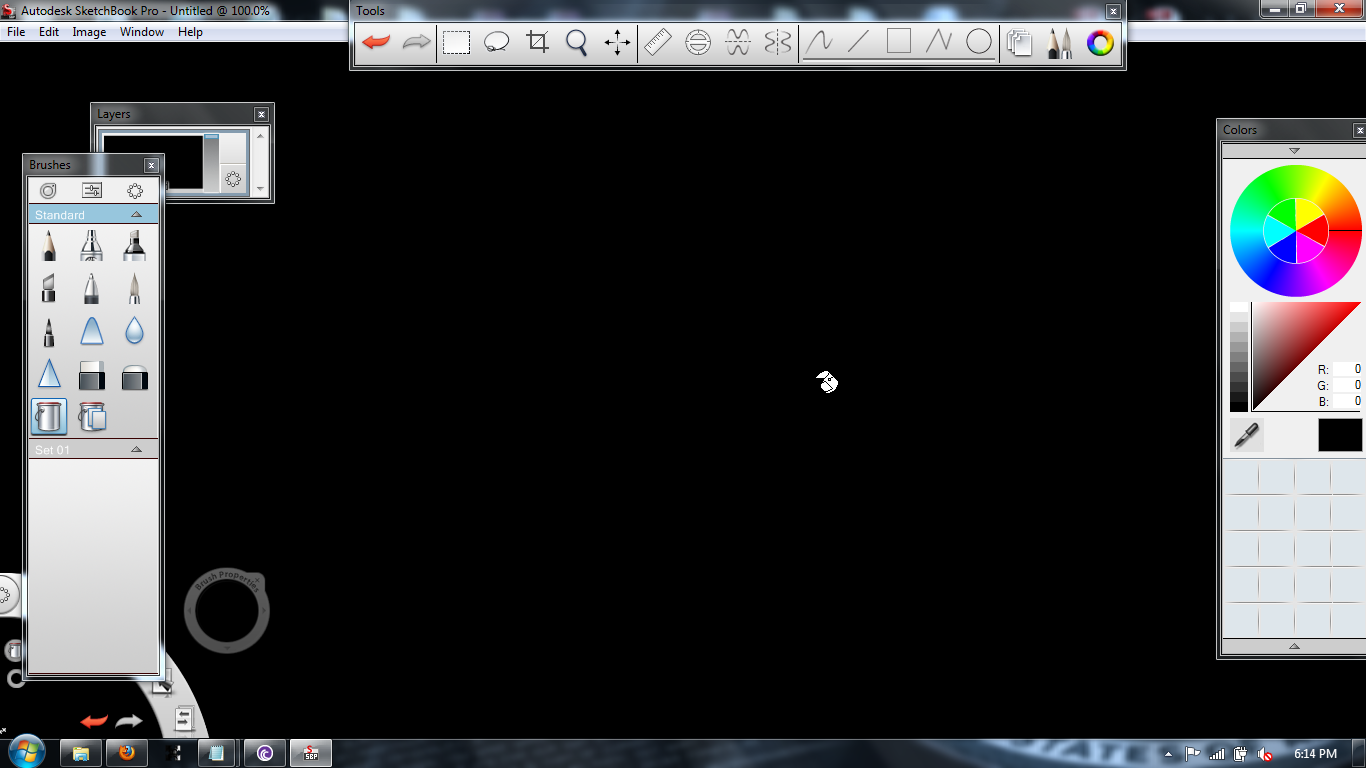
Task: Click the B value field
Action: 1347,401
